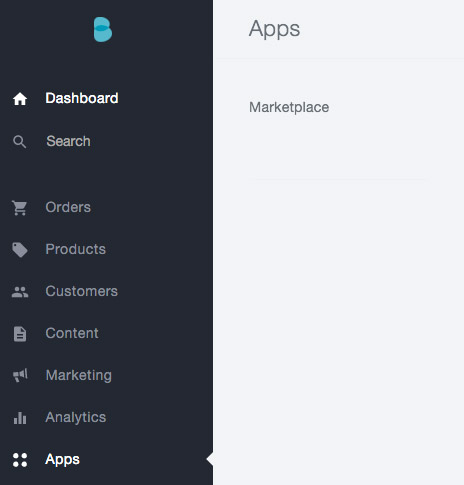The image size is (464, 485).
Task: Click the Customers people icon
Action: point(20,292)
